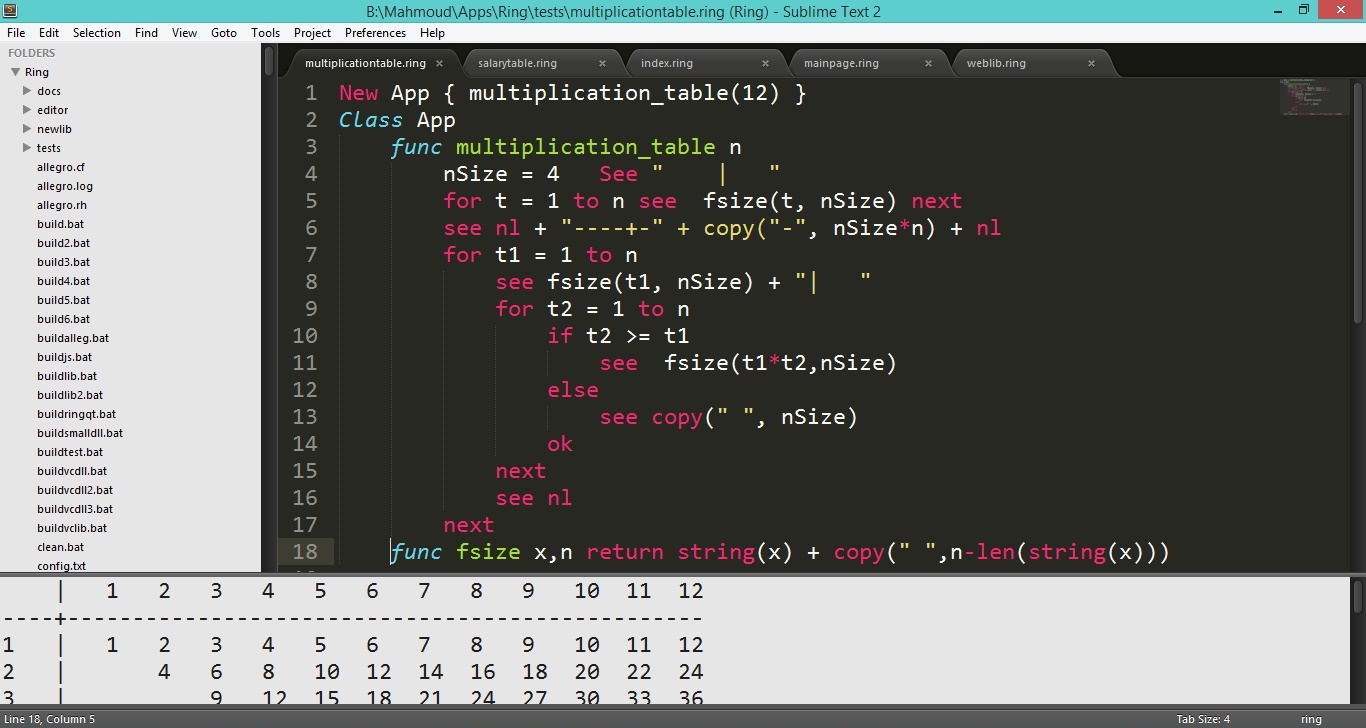This screenshot has width=1366, height=728.
Task: Close the weblib.ring tab
Action: coord(1092,63)
